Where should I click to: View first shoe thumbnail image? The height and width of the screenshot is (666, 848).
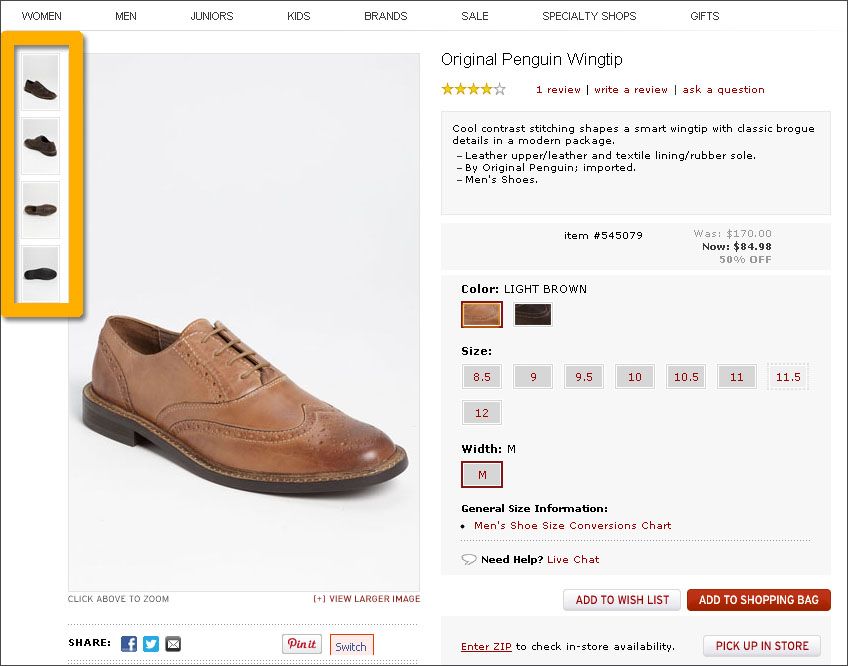(x=41, y=82)
